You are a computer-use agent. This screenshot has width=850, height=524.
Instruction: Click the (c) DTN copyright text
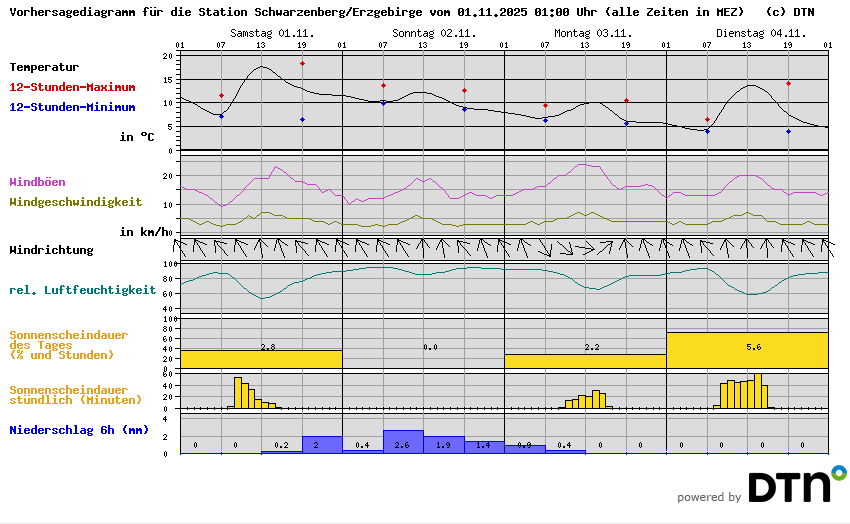click(x=789, y=12)
